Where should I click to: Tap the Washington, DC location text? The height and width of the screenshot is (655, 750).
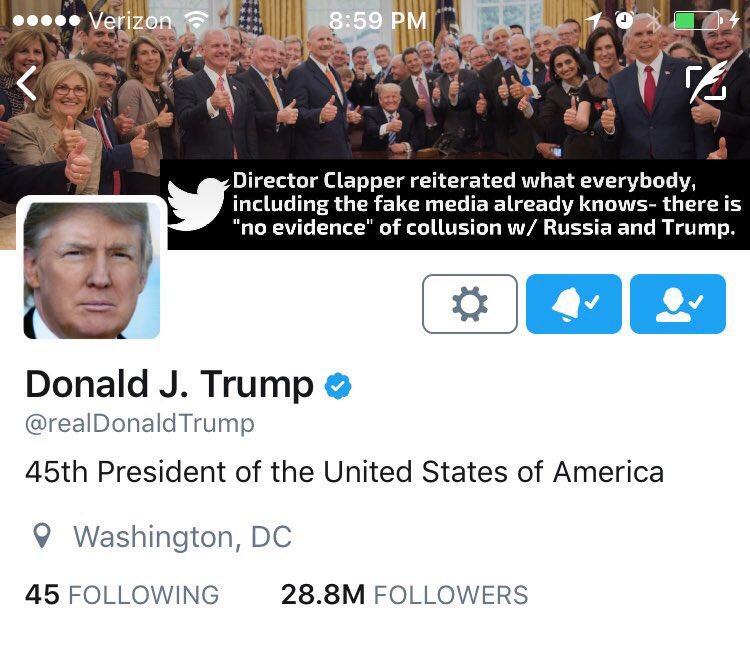pos(182,537)
